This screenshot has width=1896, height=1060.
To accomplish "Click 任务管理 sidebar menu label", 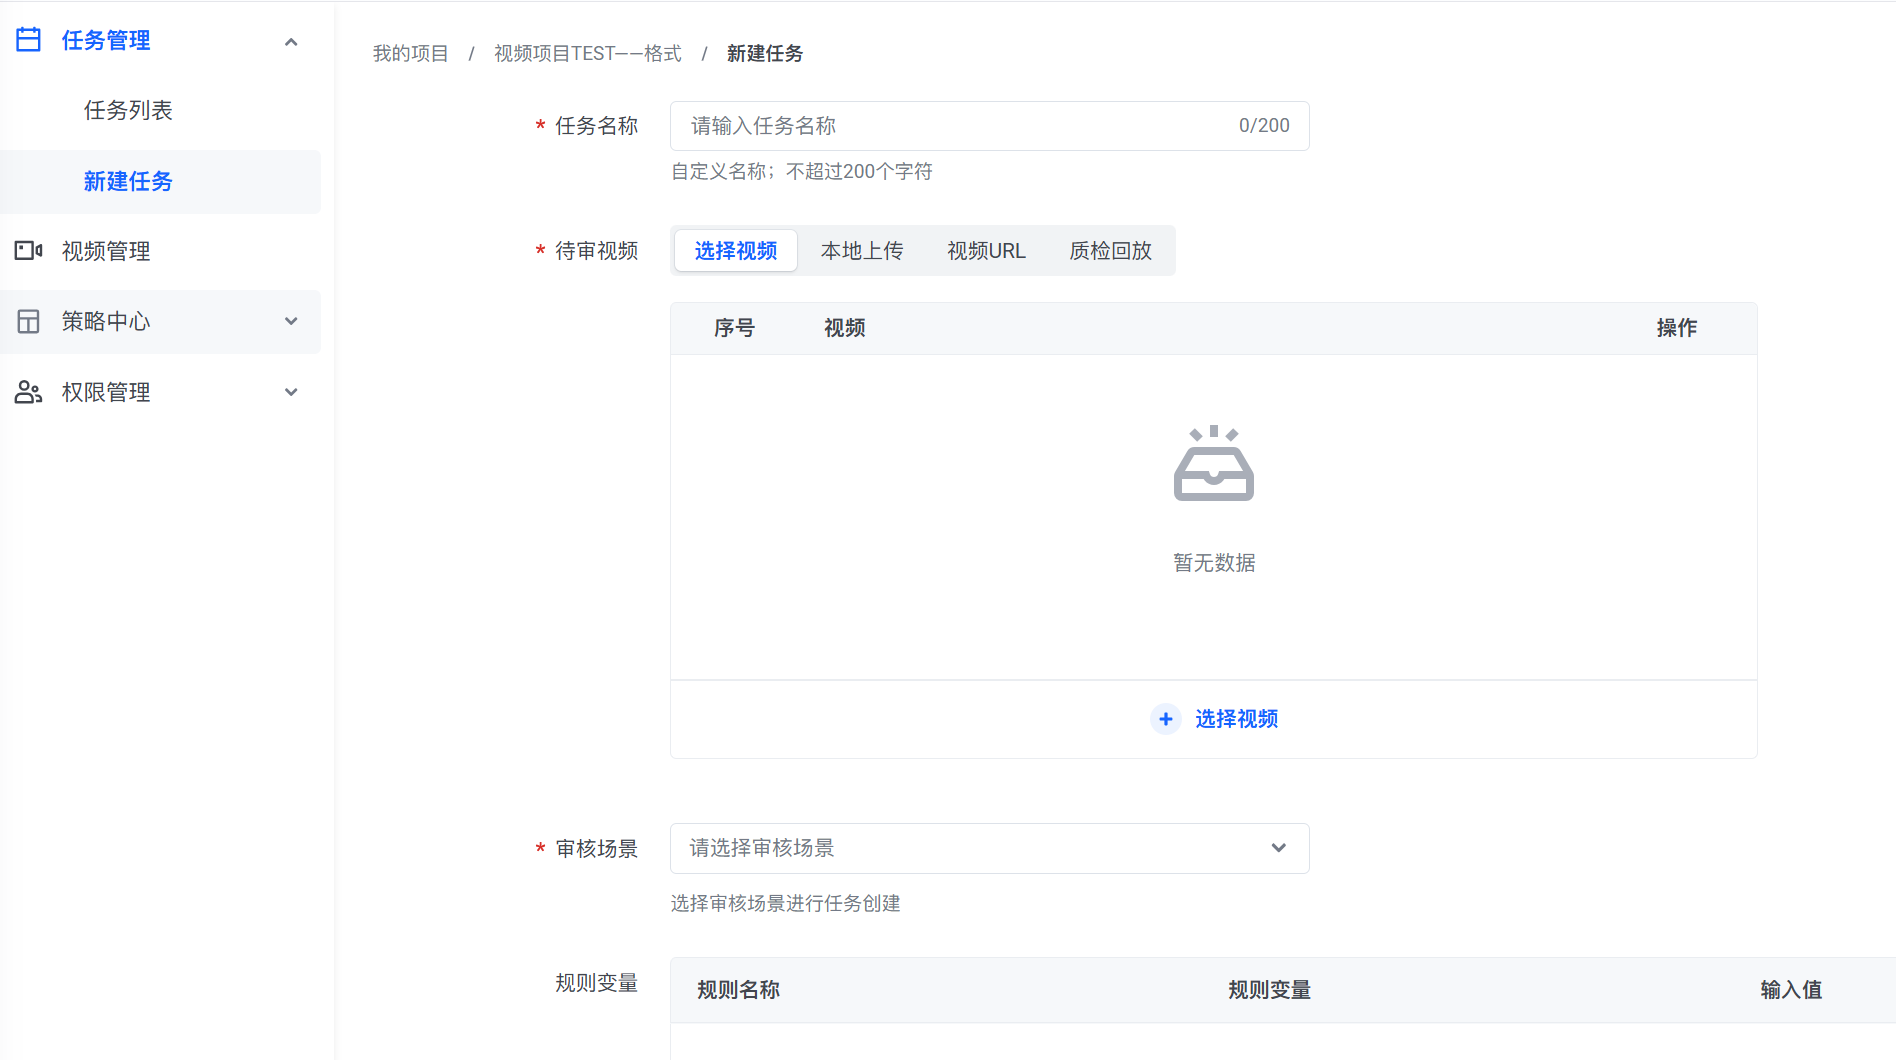I will pos(106,40).
